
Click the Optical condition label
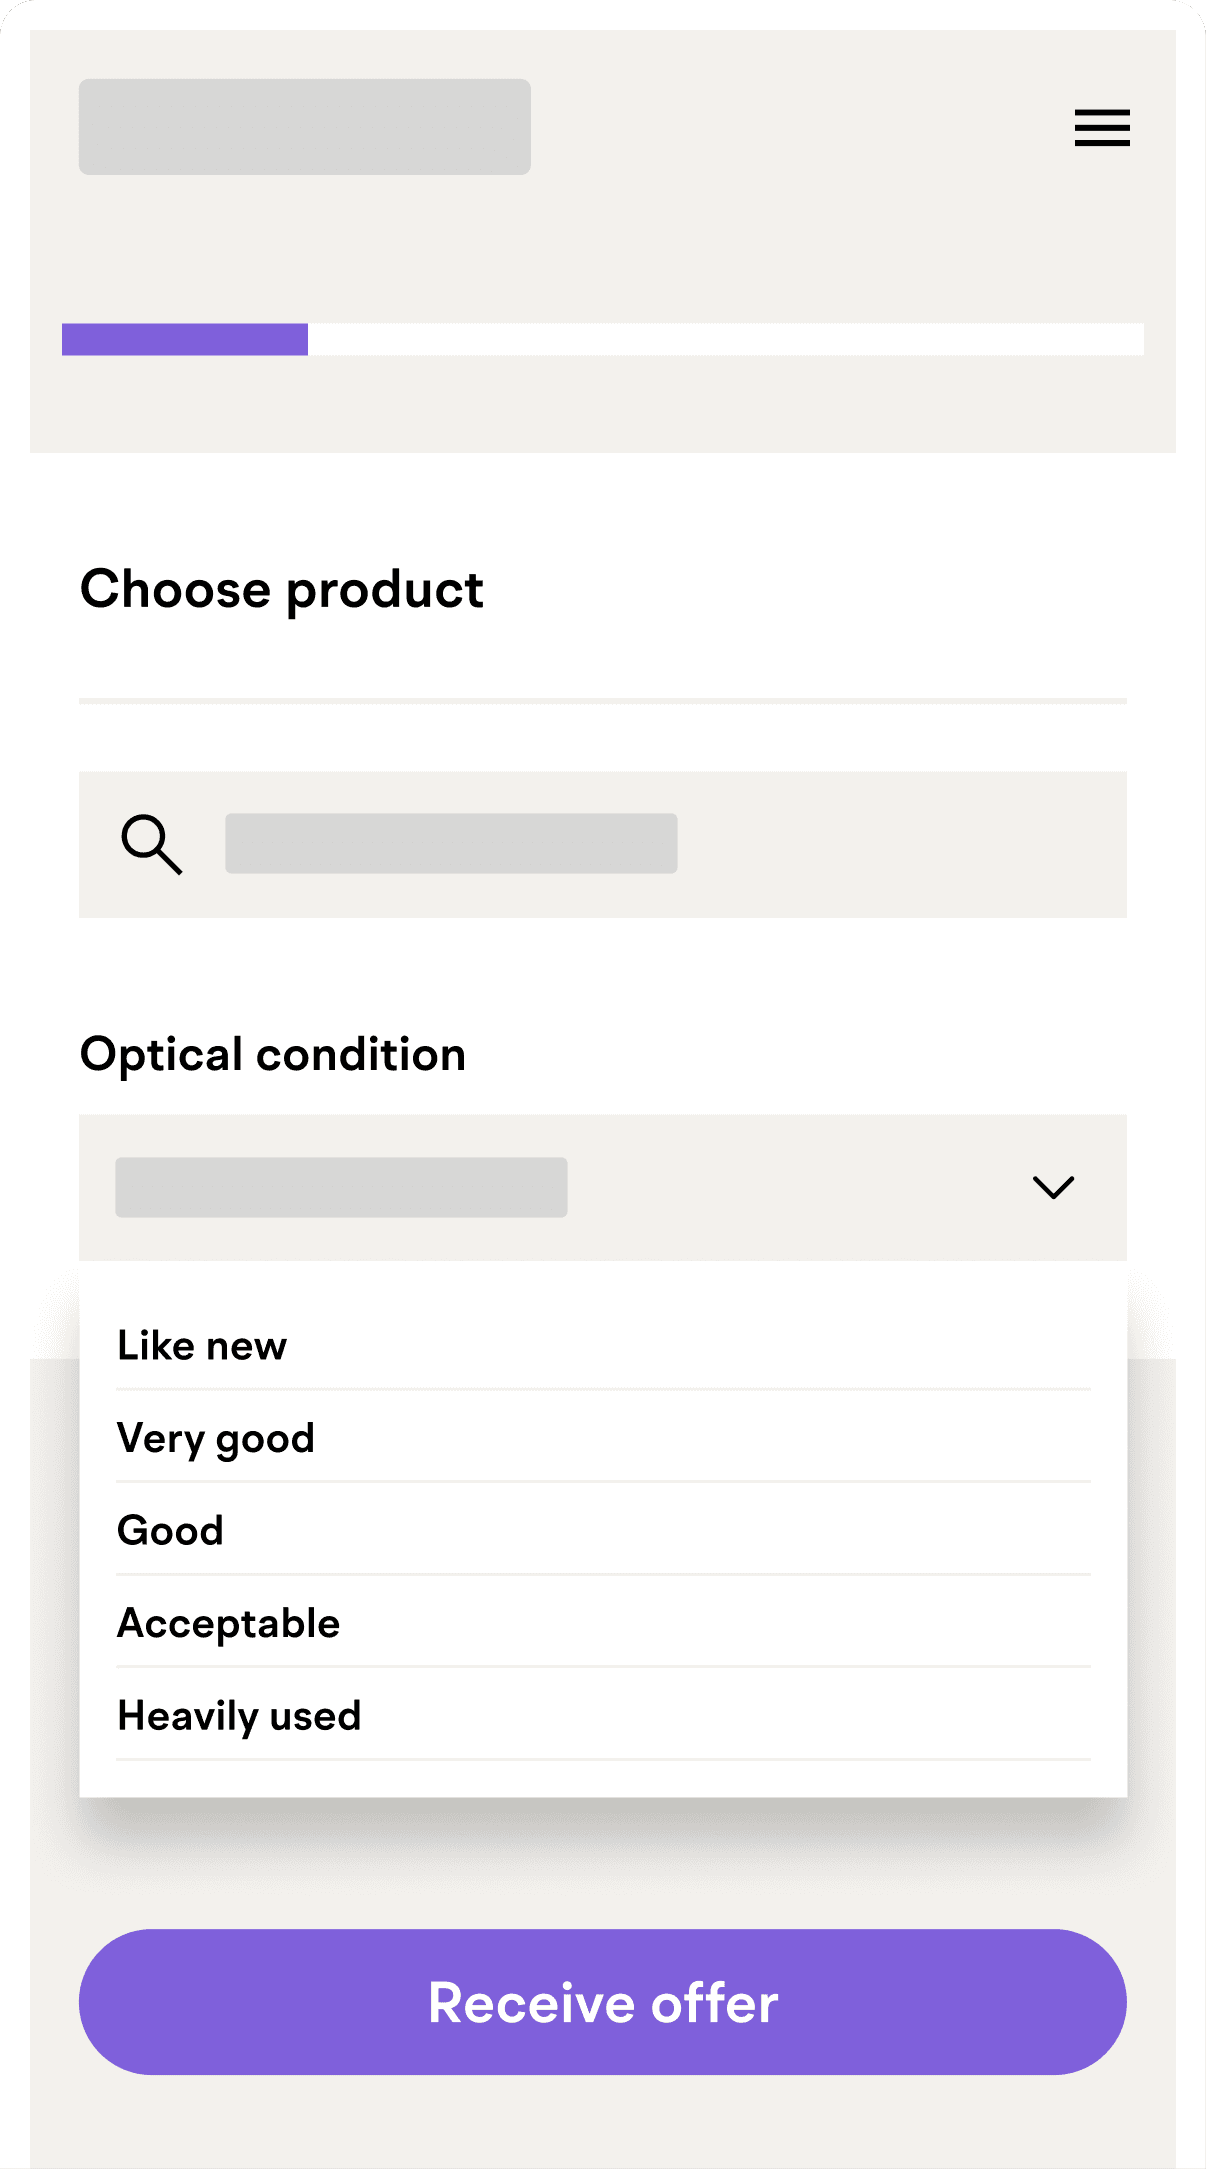point(273,1054)
